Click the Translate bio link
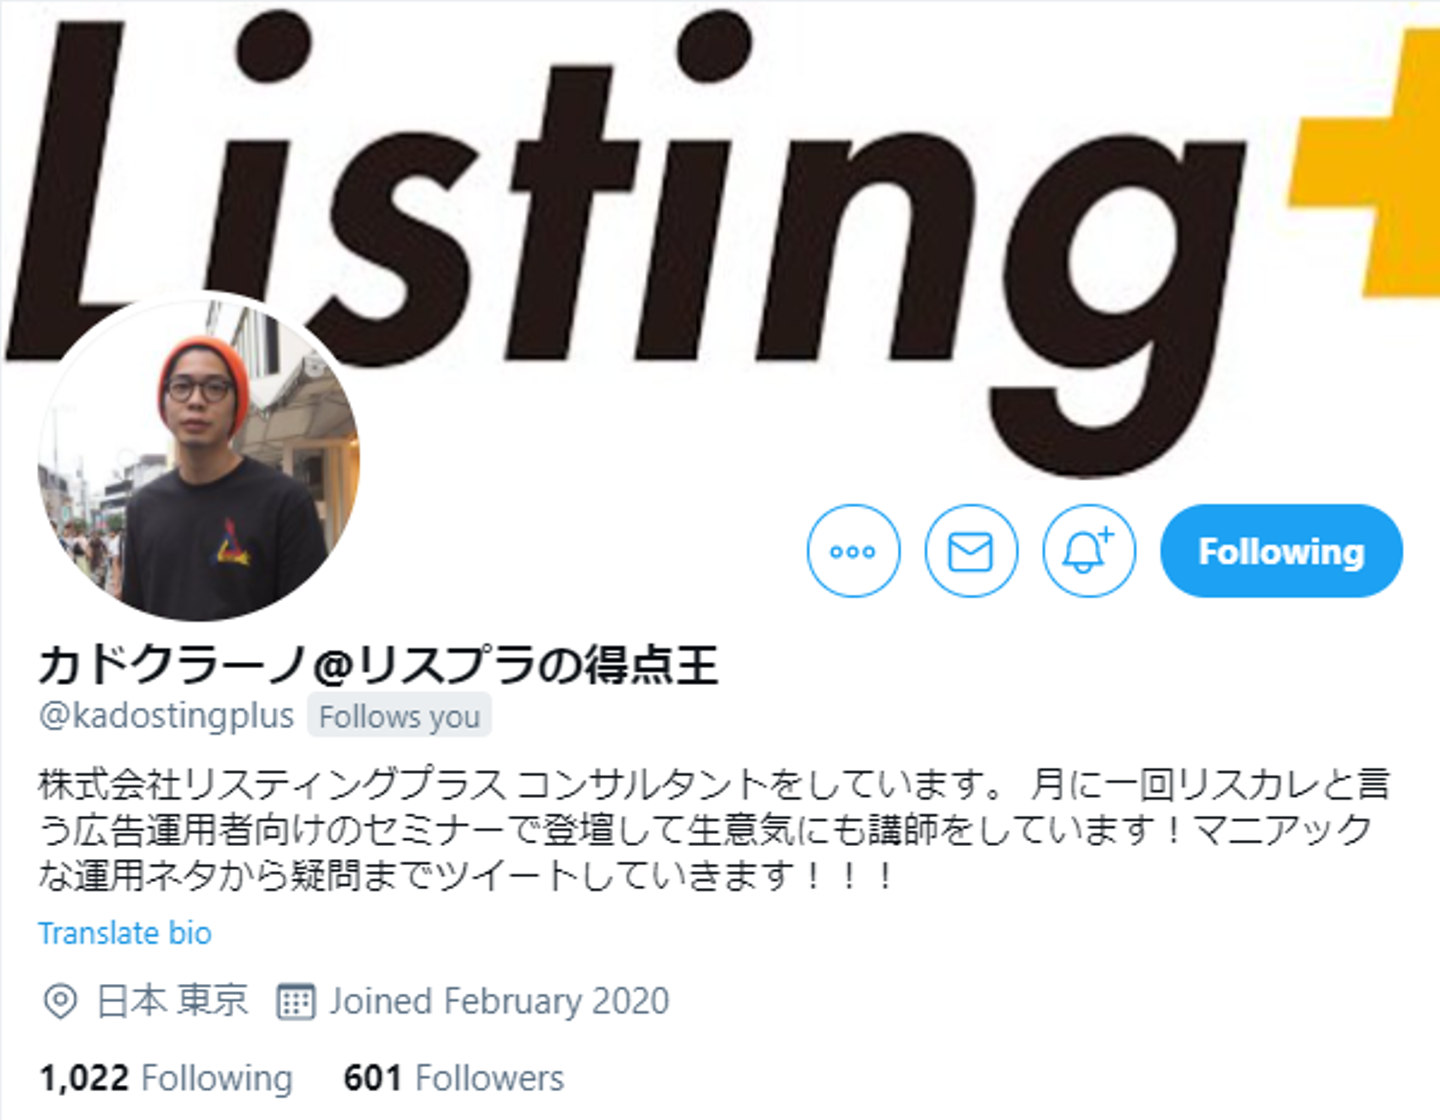The width and height of the screenshot is (1440, 1120). coord(125,933)
